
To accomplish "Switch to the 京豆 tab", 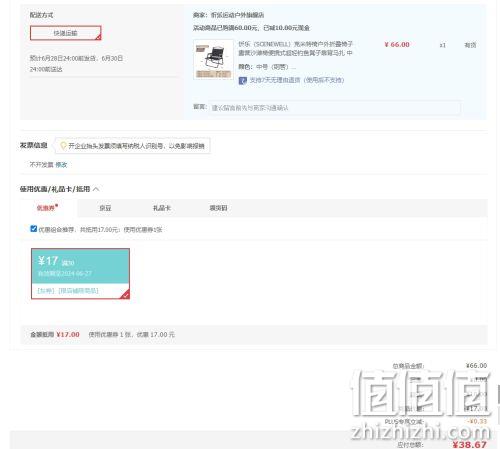I will 105,208.
